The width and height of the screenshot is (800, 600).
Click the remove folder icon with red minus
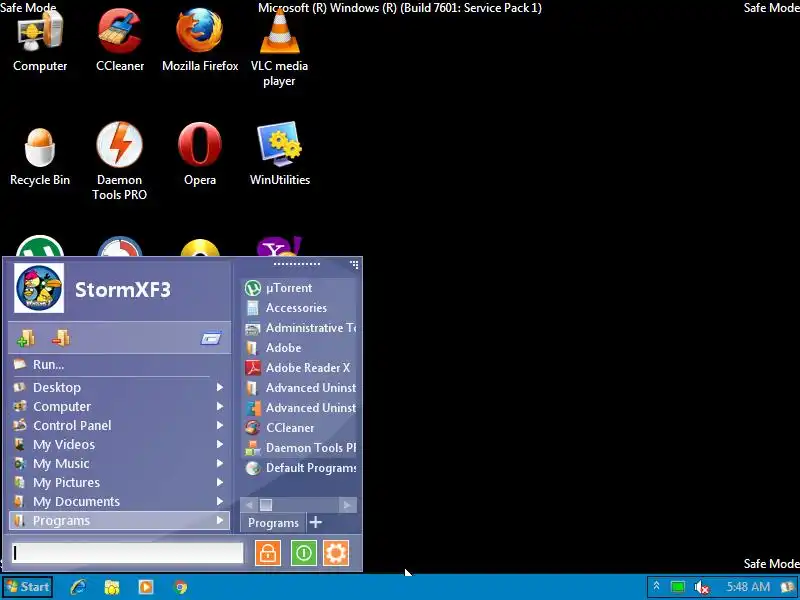pos(61,338)
